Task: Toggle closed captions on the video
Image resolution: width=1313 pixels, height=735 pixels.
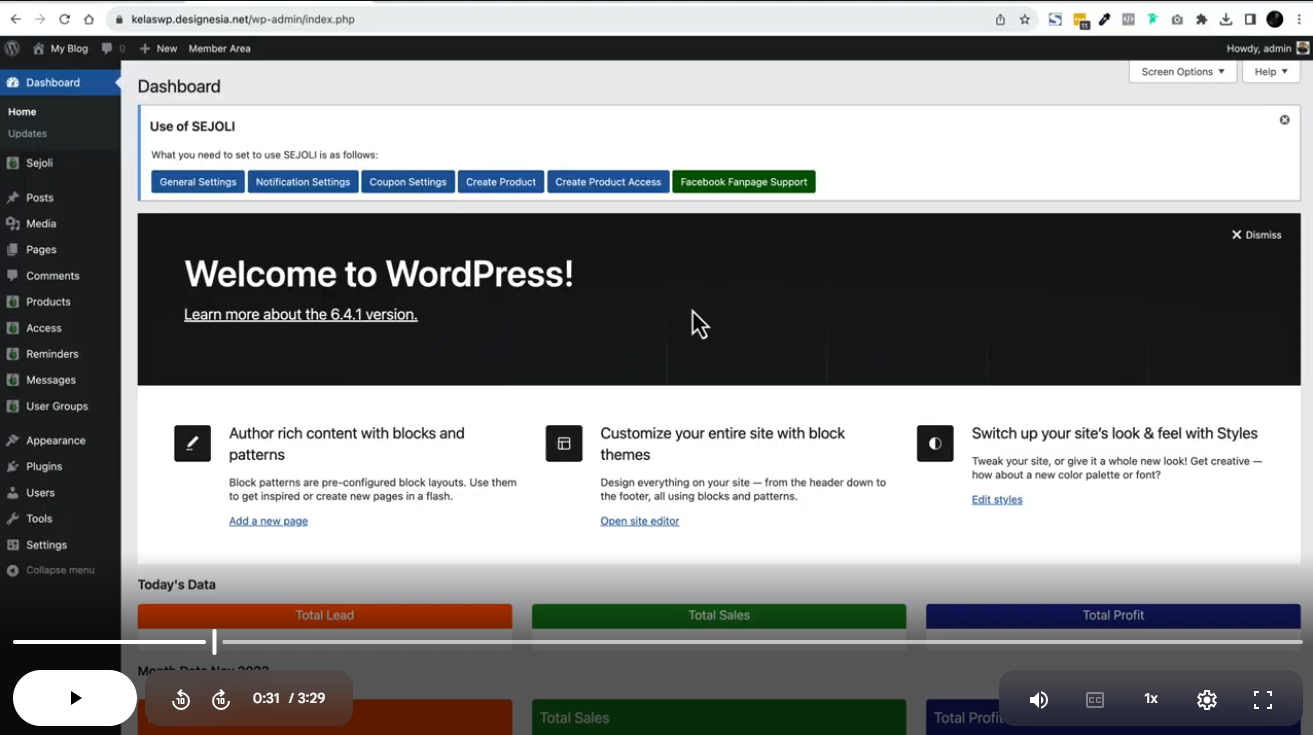Action: [x=1095, y=700]
